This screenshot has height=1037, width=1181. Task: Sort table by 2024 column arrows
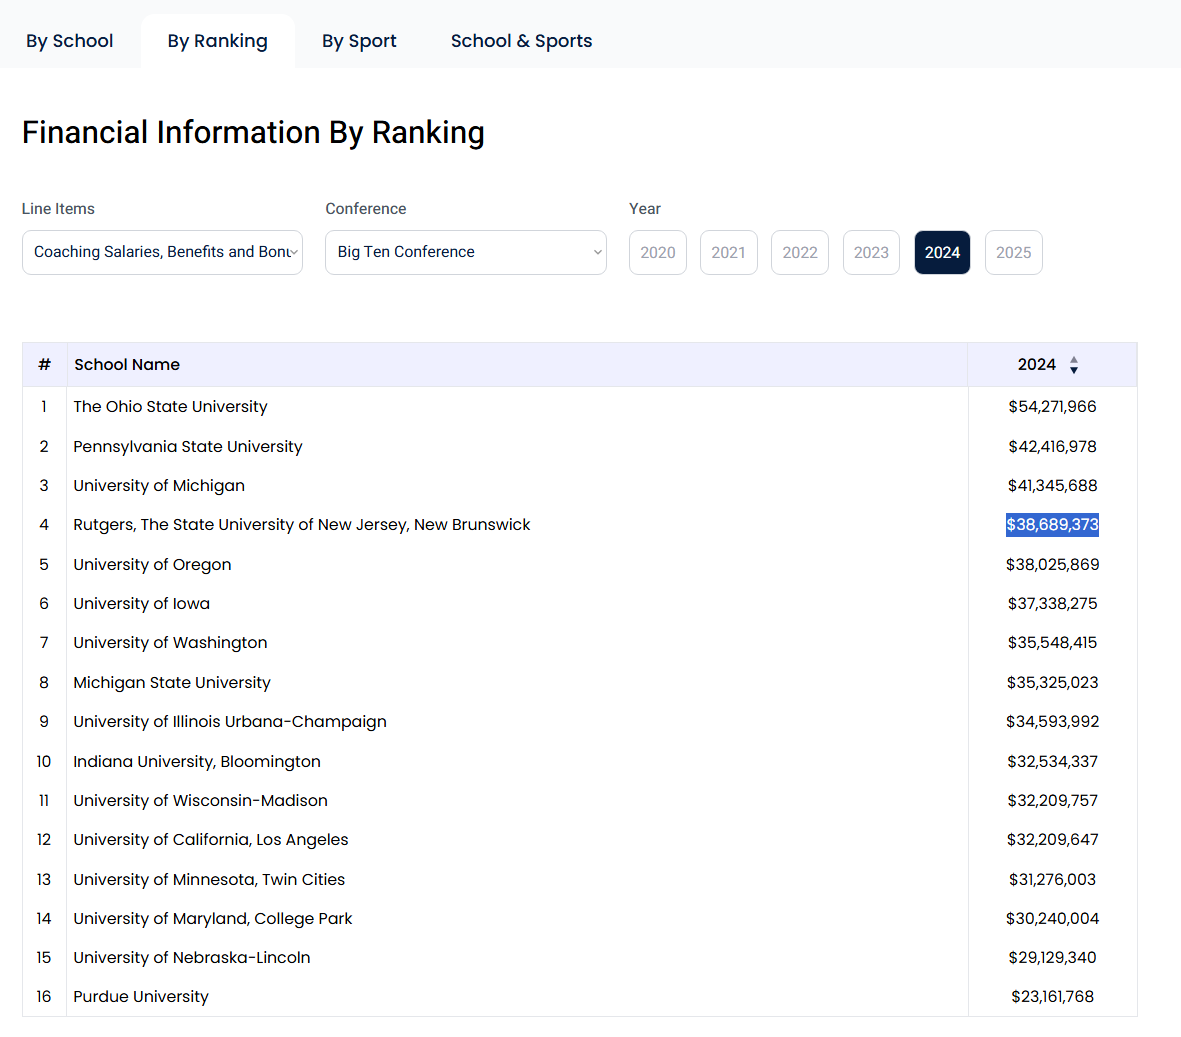(x=1074, y=365)
